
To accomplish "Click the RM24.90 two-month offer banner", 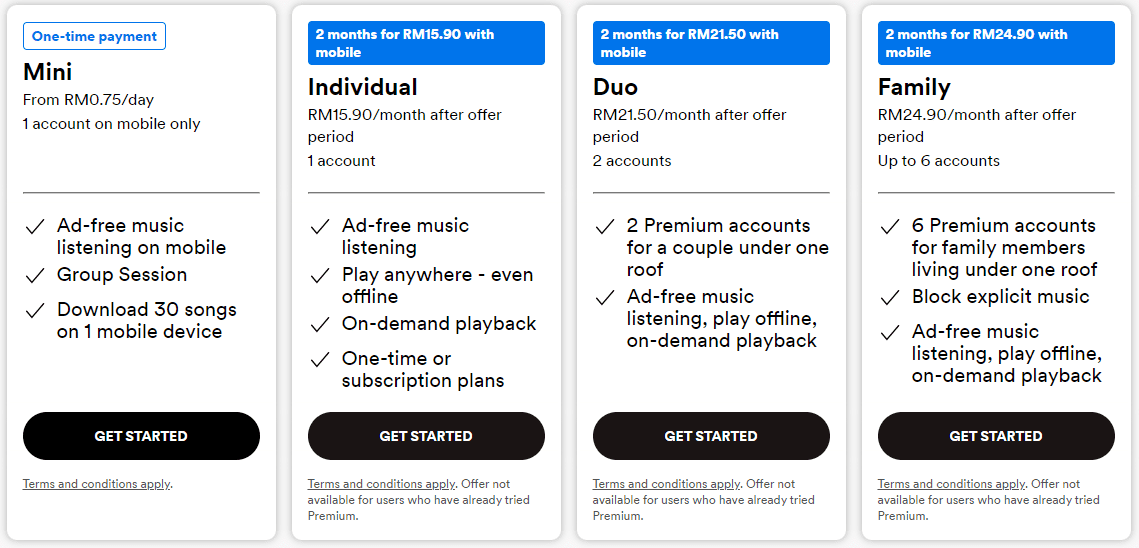I will pyautogui.click(x=996, y=43).
